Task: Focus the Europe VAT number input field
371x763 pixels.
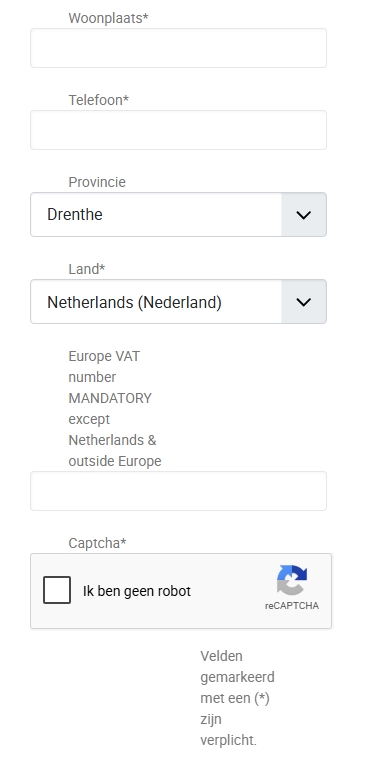Action: point(178,491)
